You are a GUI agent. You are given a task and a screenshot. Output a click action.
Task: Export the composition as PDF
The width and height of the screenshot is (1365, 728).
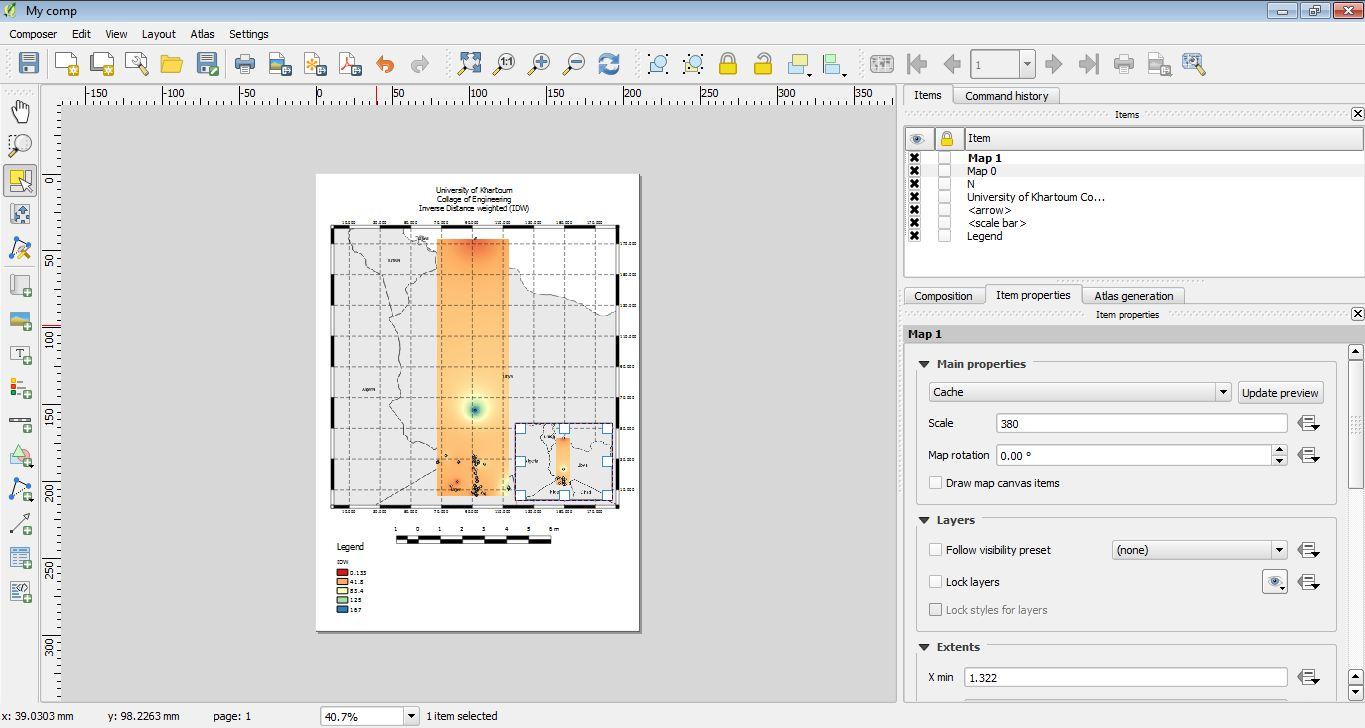pyautogui.click(x=350, y=64)
